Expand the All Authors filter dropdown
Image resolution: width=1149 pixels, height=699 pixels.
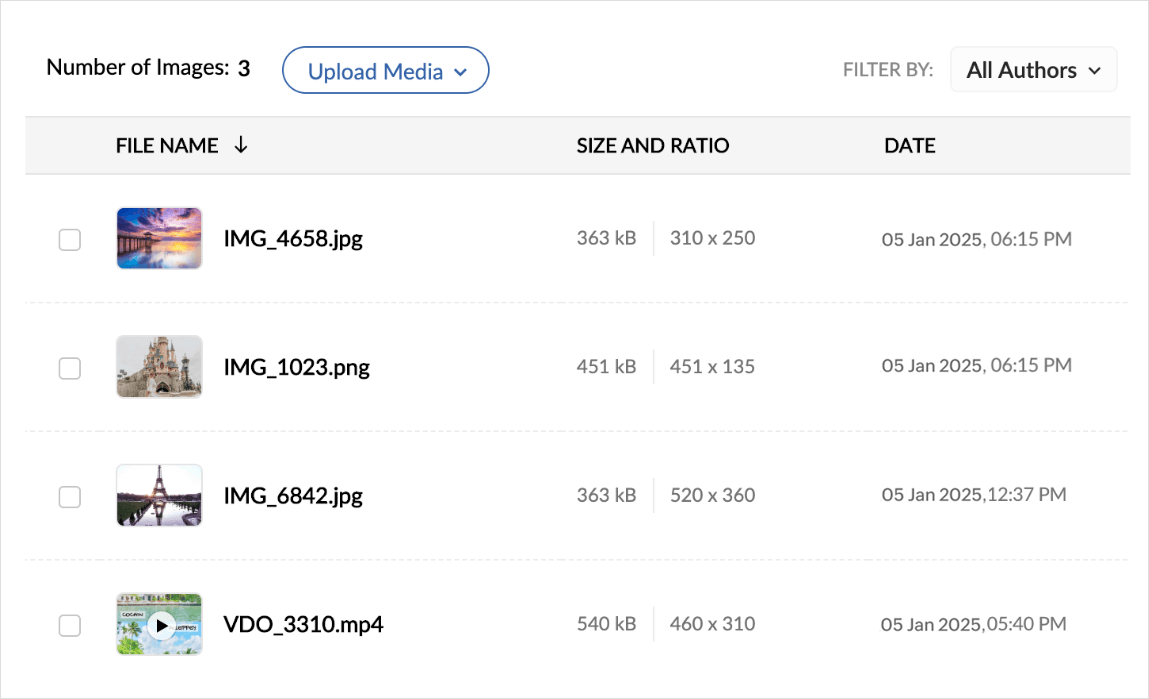tap(1033, 70)
